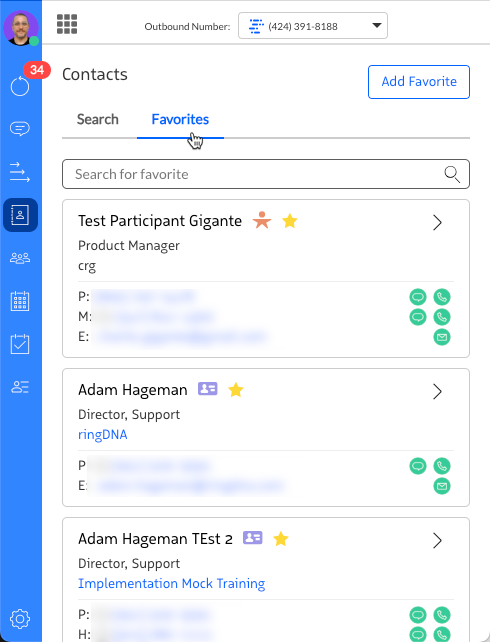Open the calendar icon in sidebar
The width and height of the screenshot is (490, 642).
click(20, 301)
